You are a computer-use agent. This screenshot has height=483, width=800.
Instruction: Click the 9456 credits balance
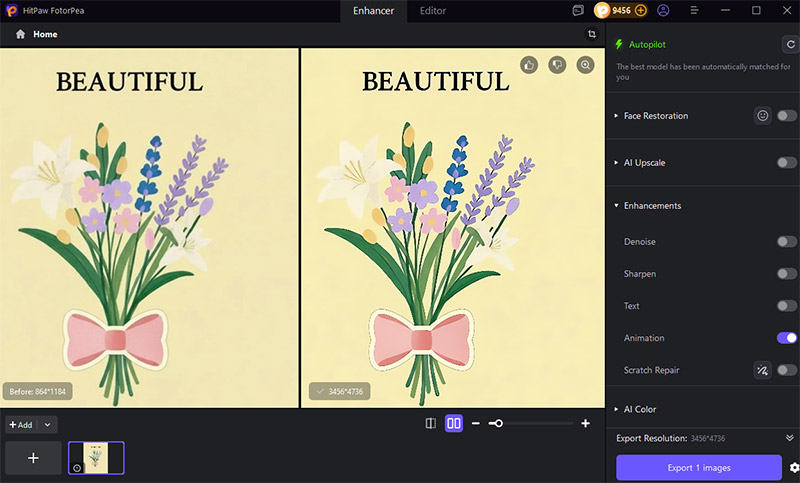coord(621,10)
